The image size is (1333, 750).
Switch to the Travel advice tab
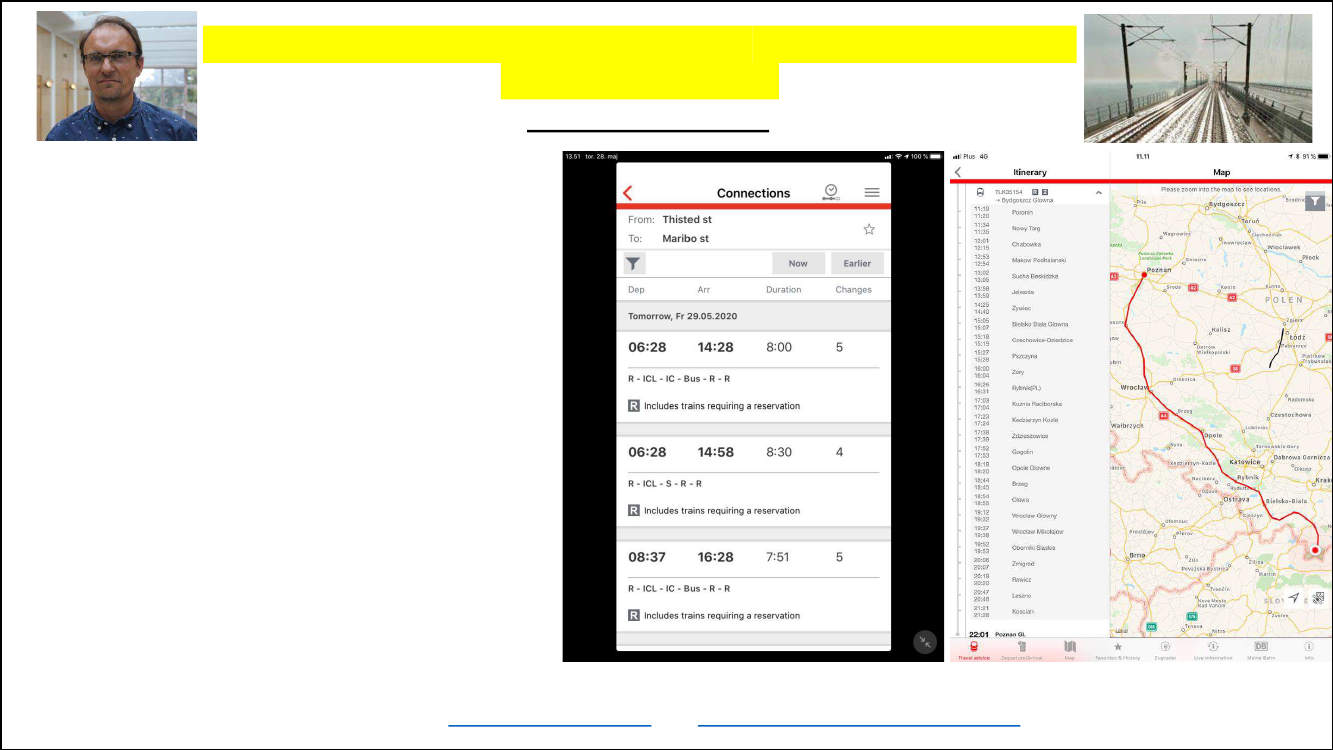[x=973, y=650]
